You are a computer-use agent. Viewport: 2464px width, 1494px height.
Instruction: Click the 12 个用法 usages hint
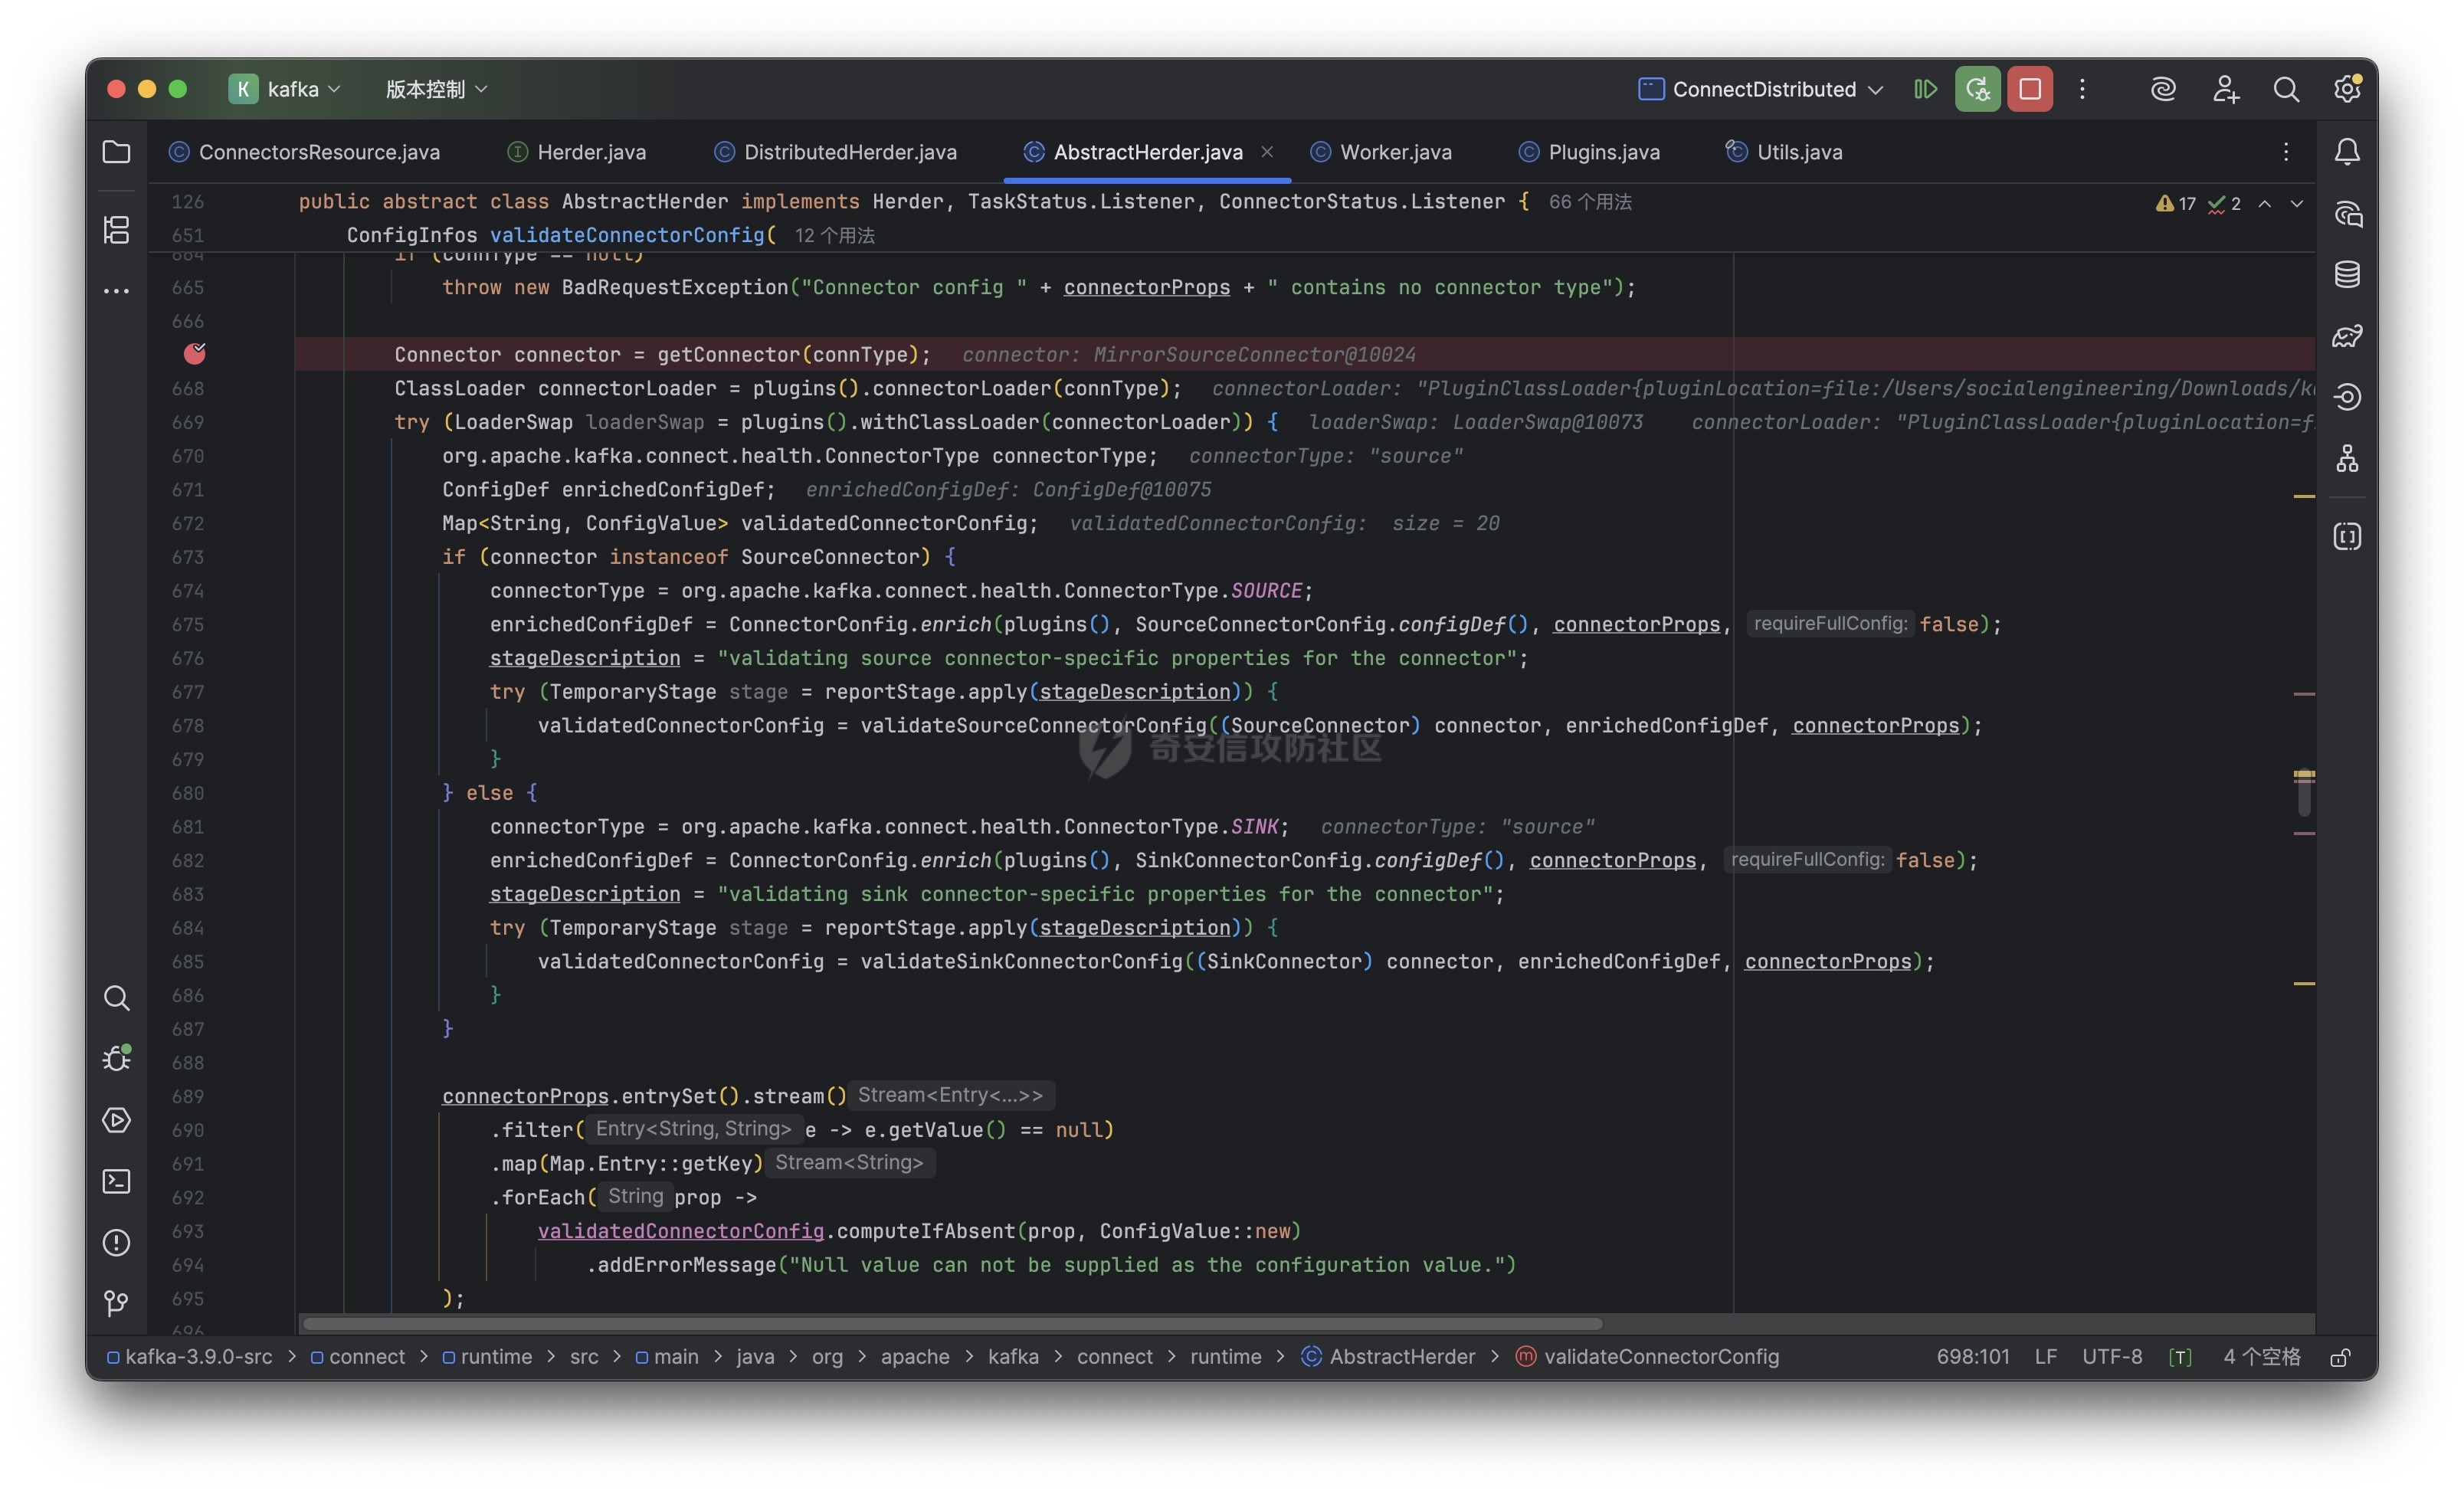point(834,236)
